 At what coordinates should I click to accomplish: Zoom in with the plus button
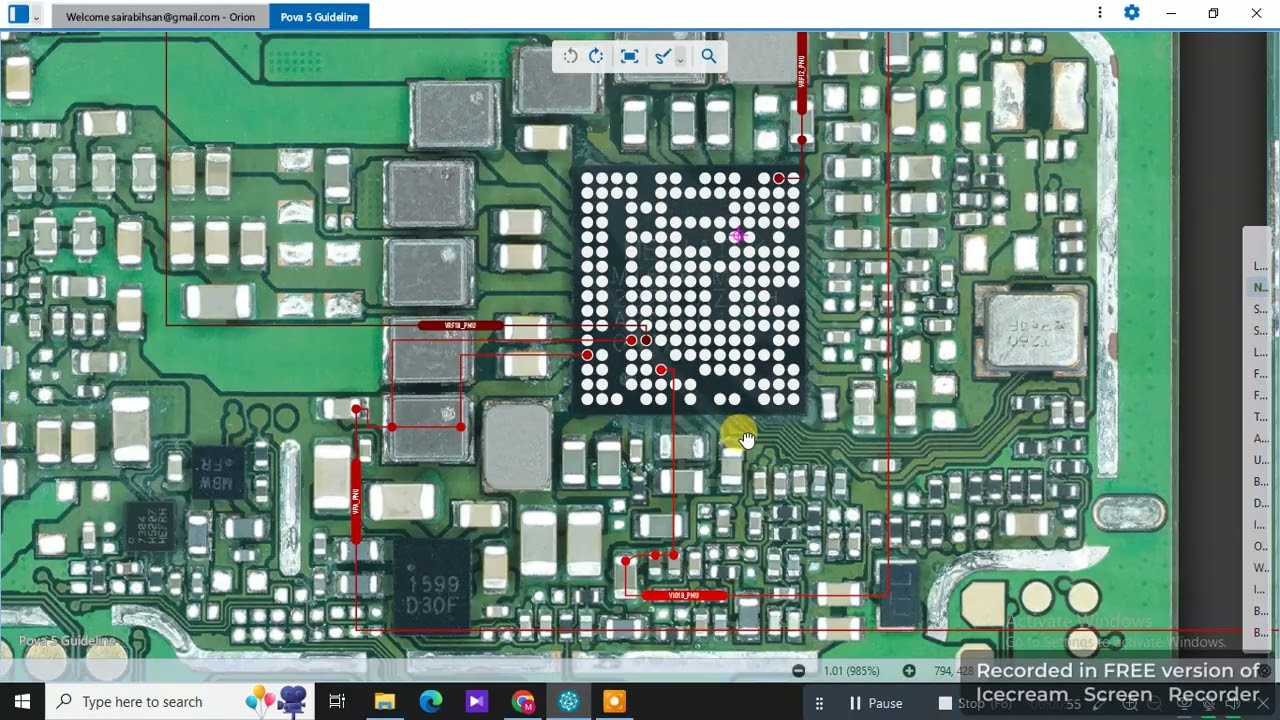click(909, 671)
